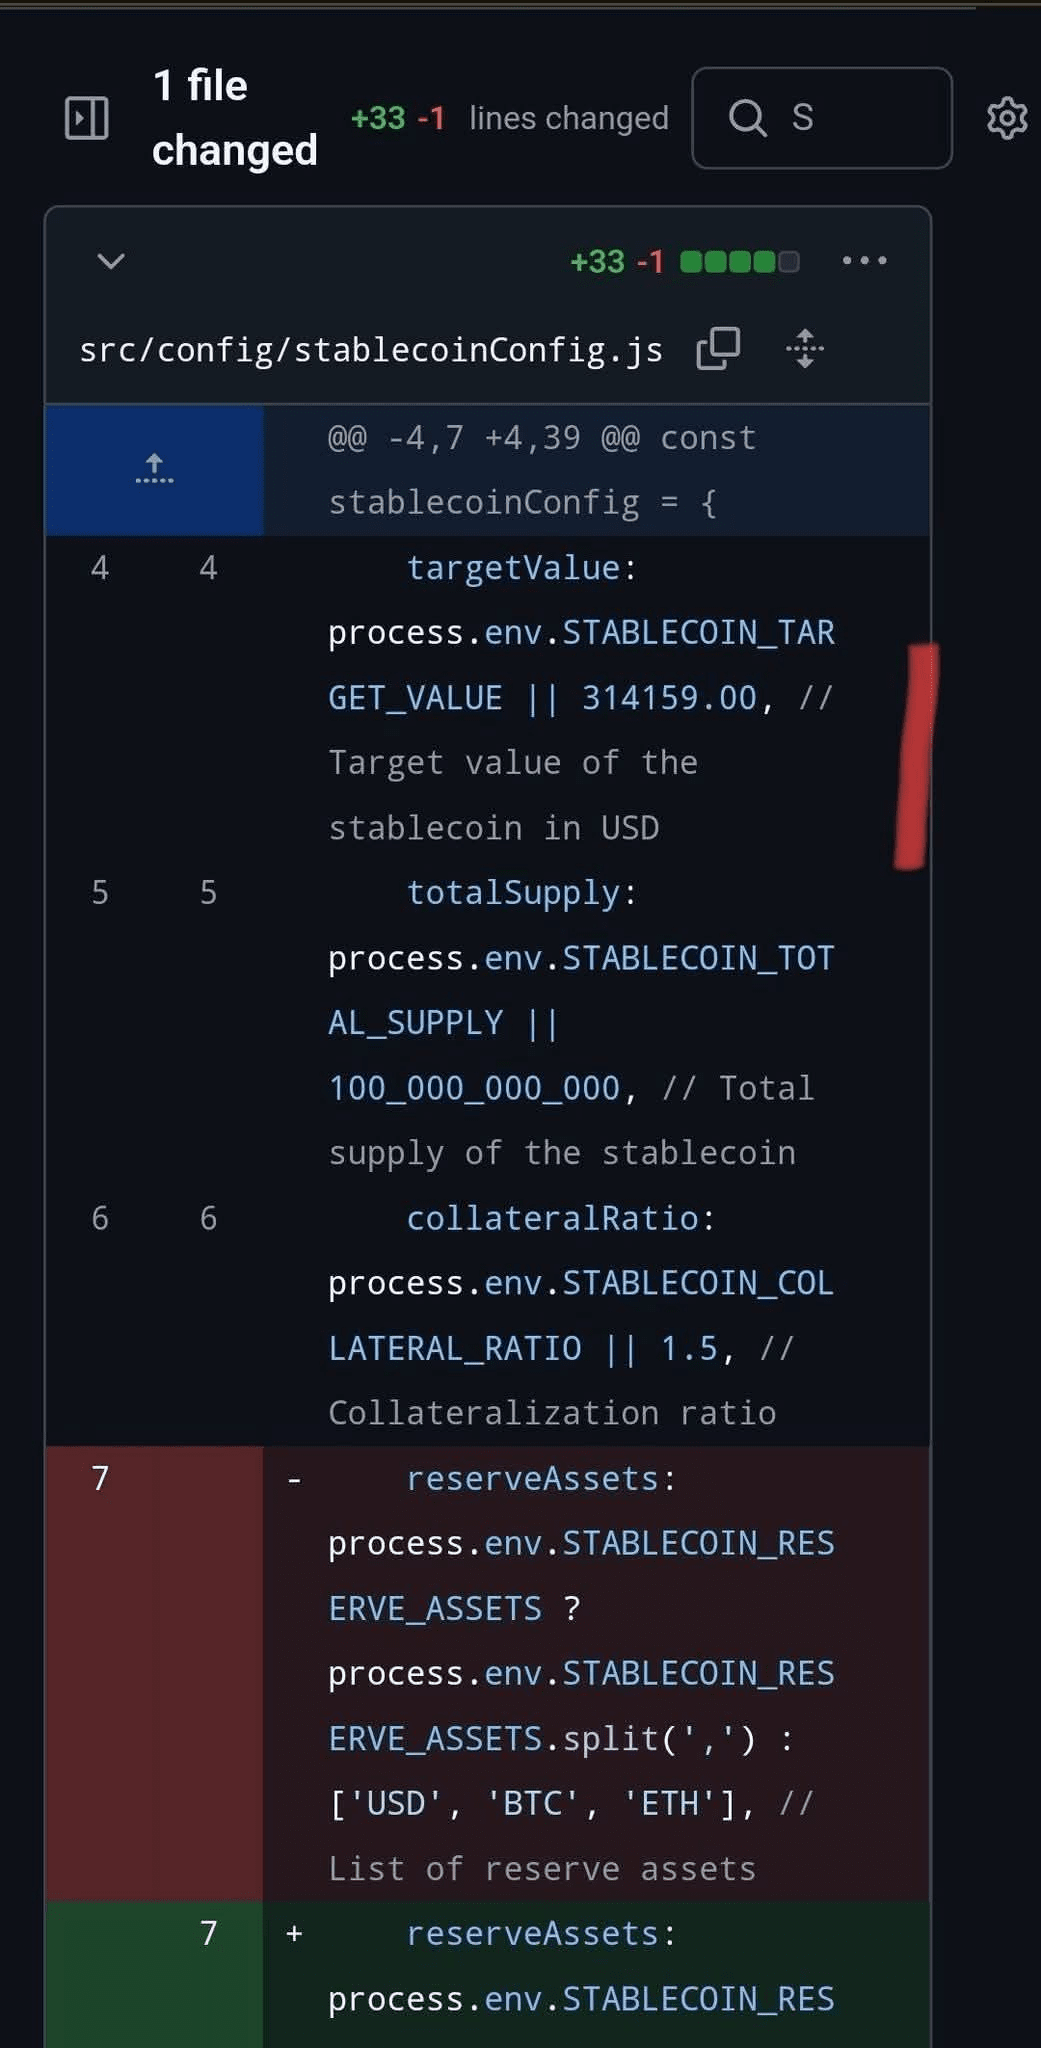Viewport: 1041px width, 2048px height.
Task: Click the magnifier search icon
Action: 747,118
